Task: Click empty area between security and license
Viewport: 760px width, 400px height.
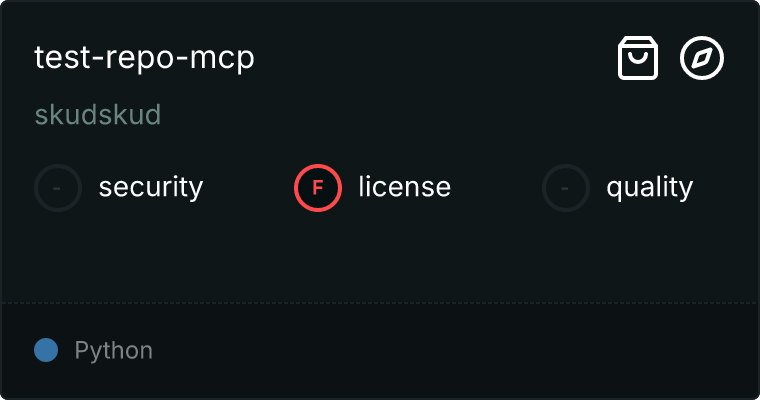Action: pyautogui.click(x=248, y=188)
